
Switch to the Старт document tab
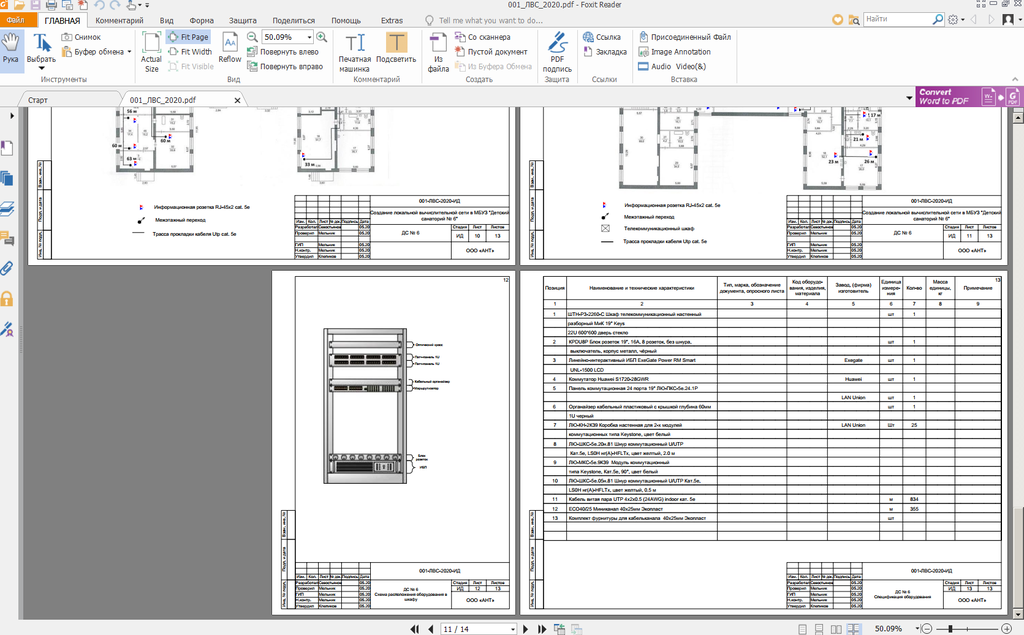[38, 100]
